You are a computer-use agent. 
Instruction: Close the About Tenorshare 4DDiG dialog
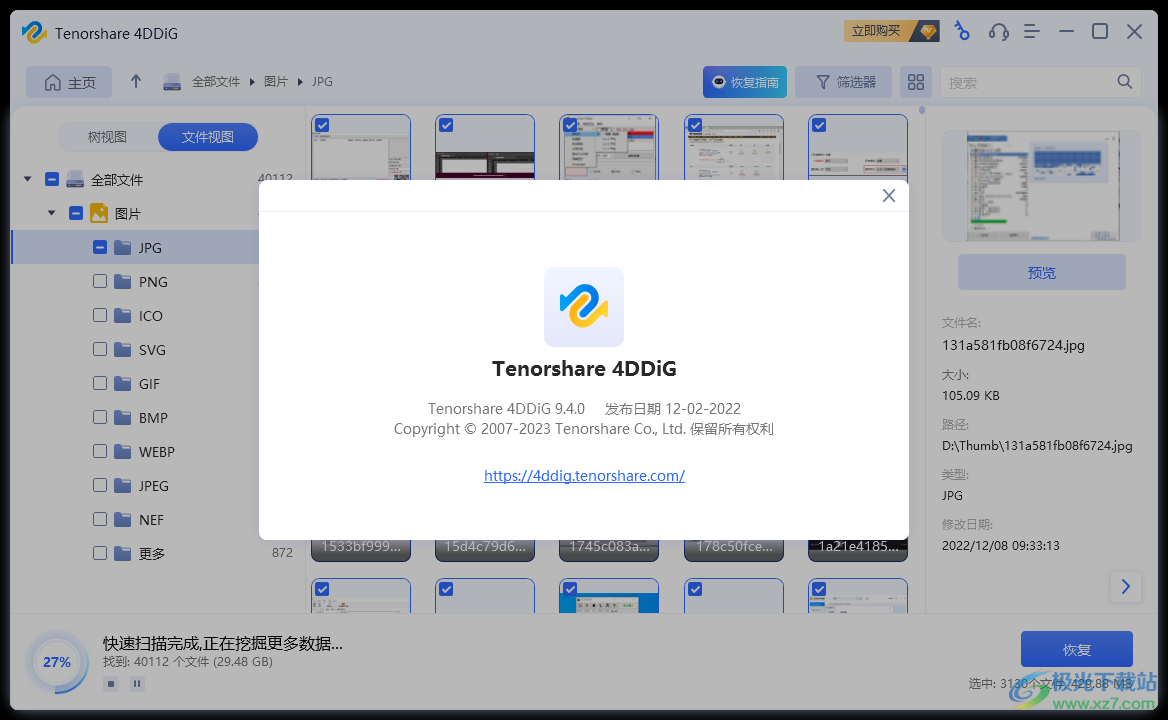click(889, 196)
